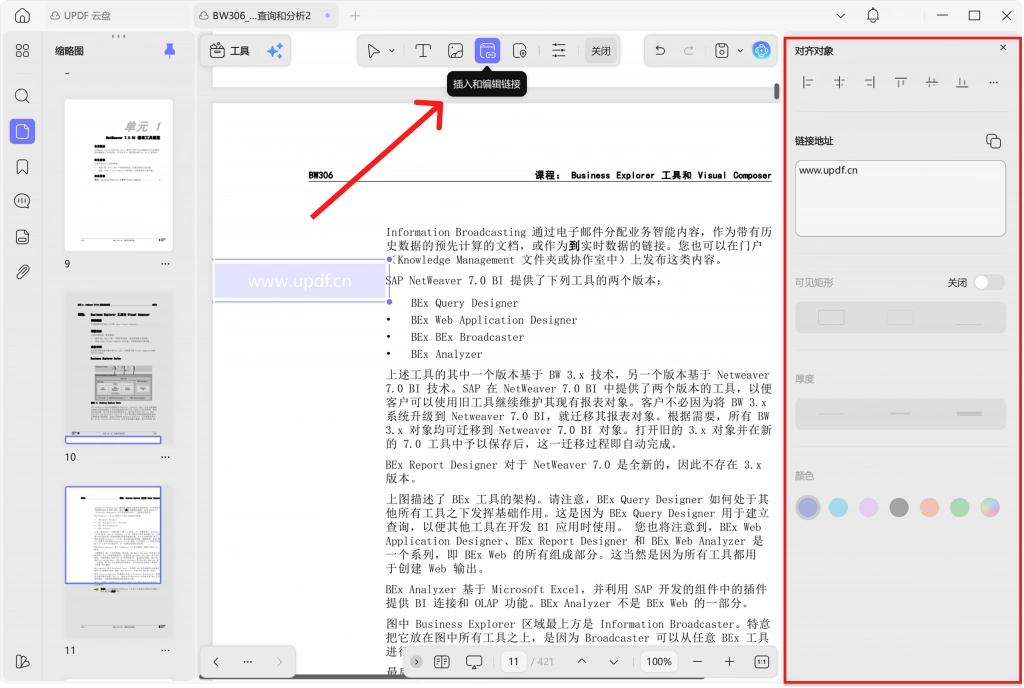
Task: Go to the home screen icon
Action: (x=22, y=16)
